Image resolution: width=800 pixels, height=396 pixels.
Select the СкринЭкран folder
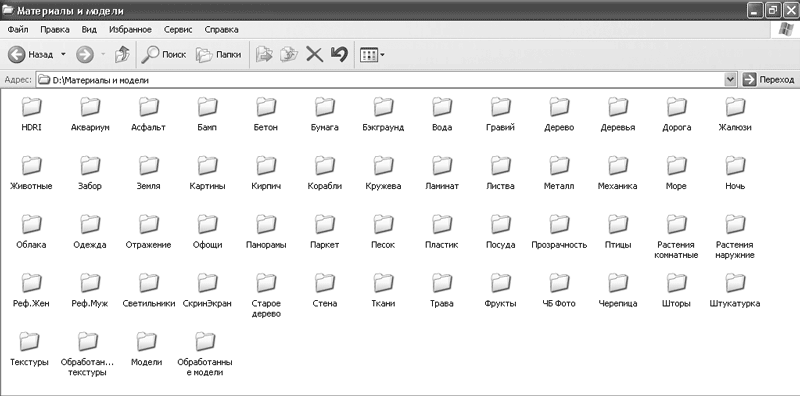[x=207, y=291]
